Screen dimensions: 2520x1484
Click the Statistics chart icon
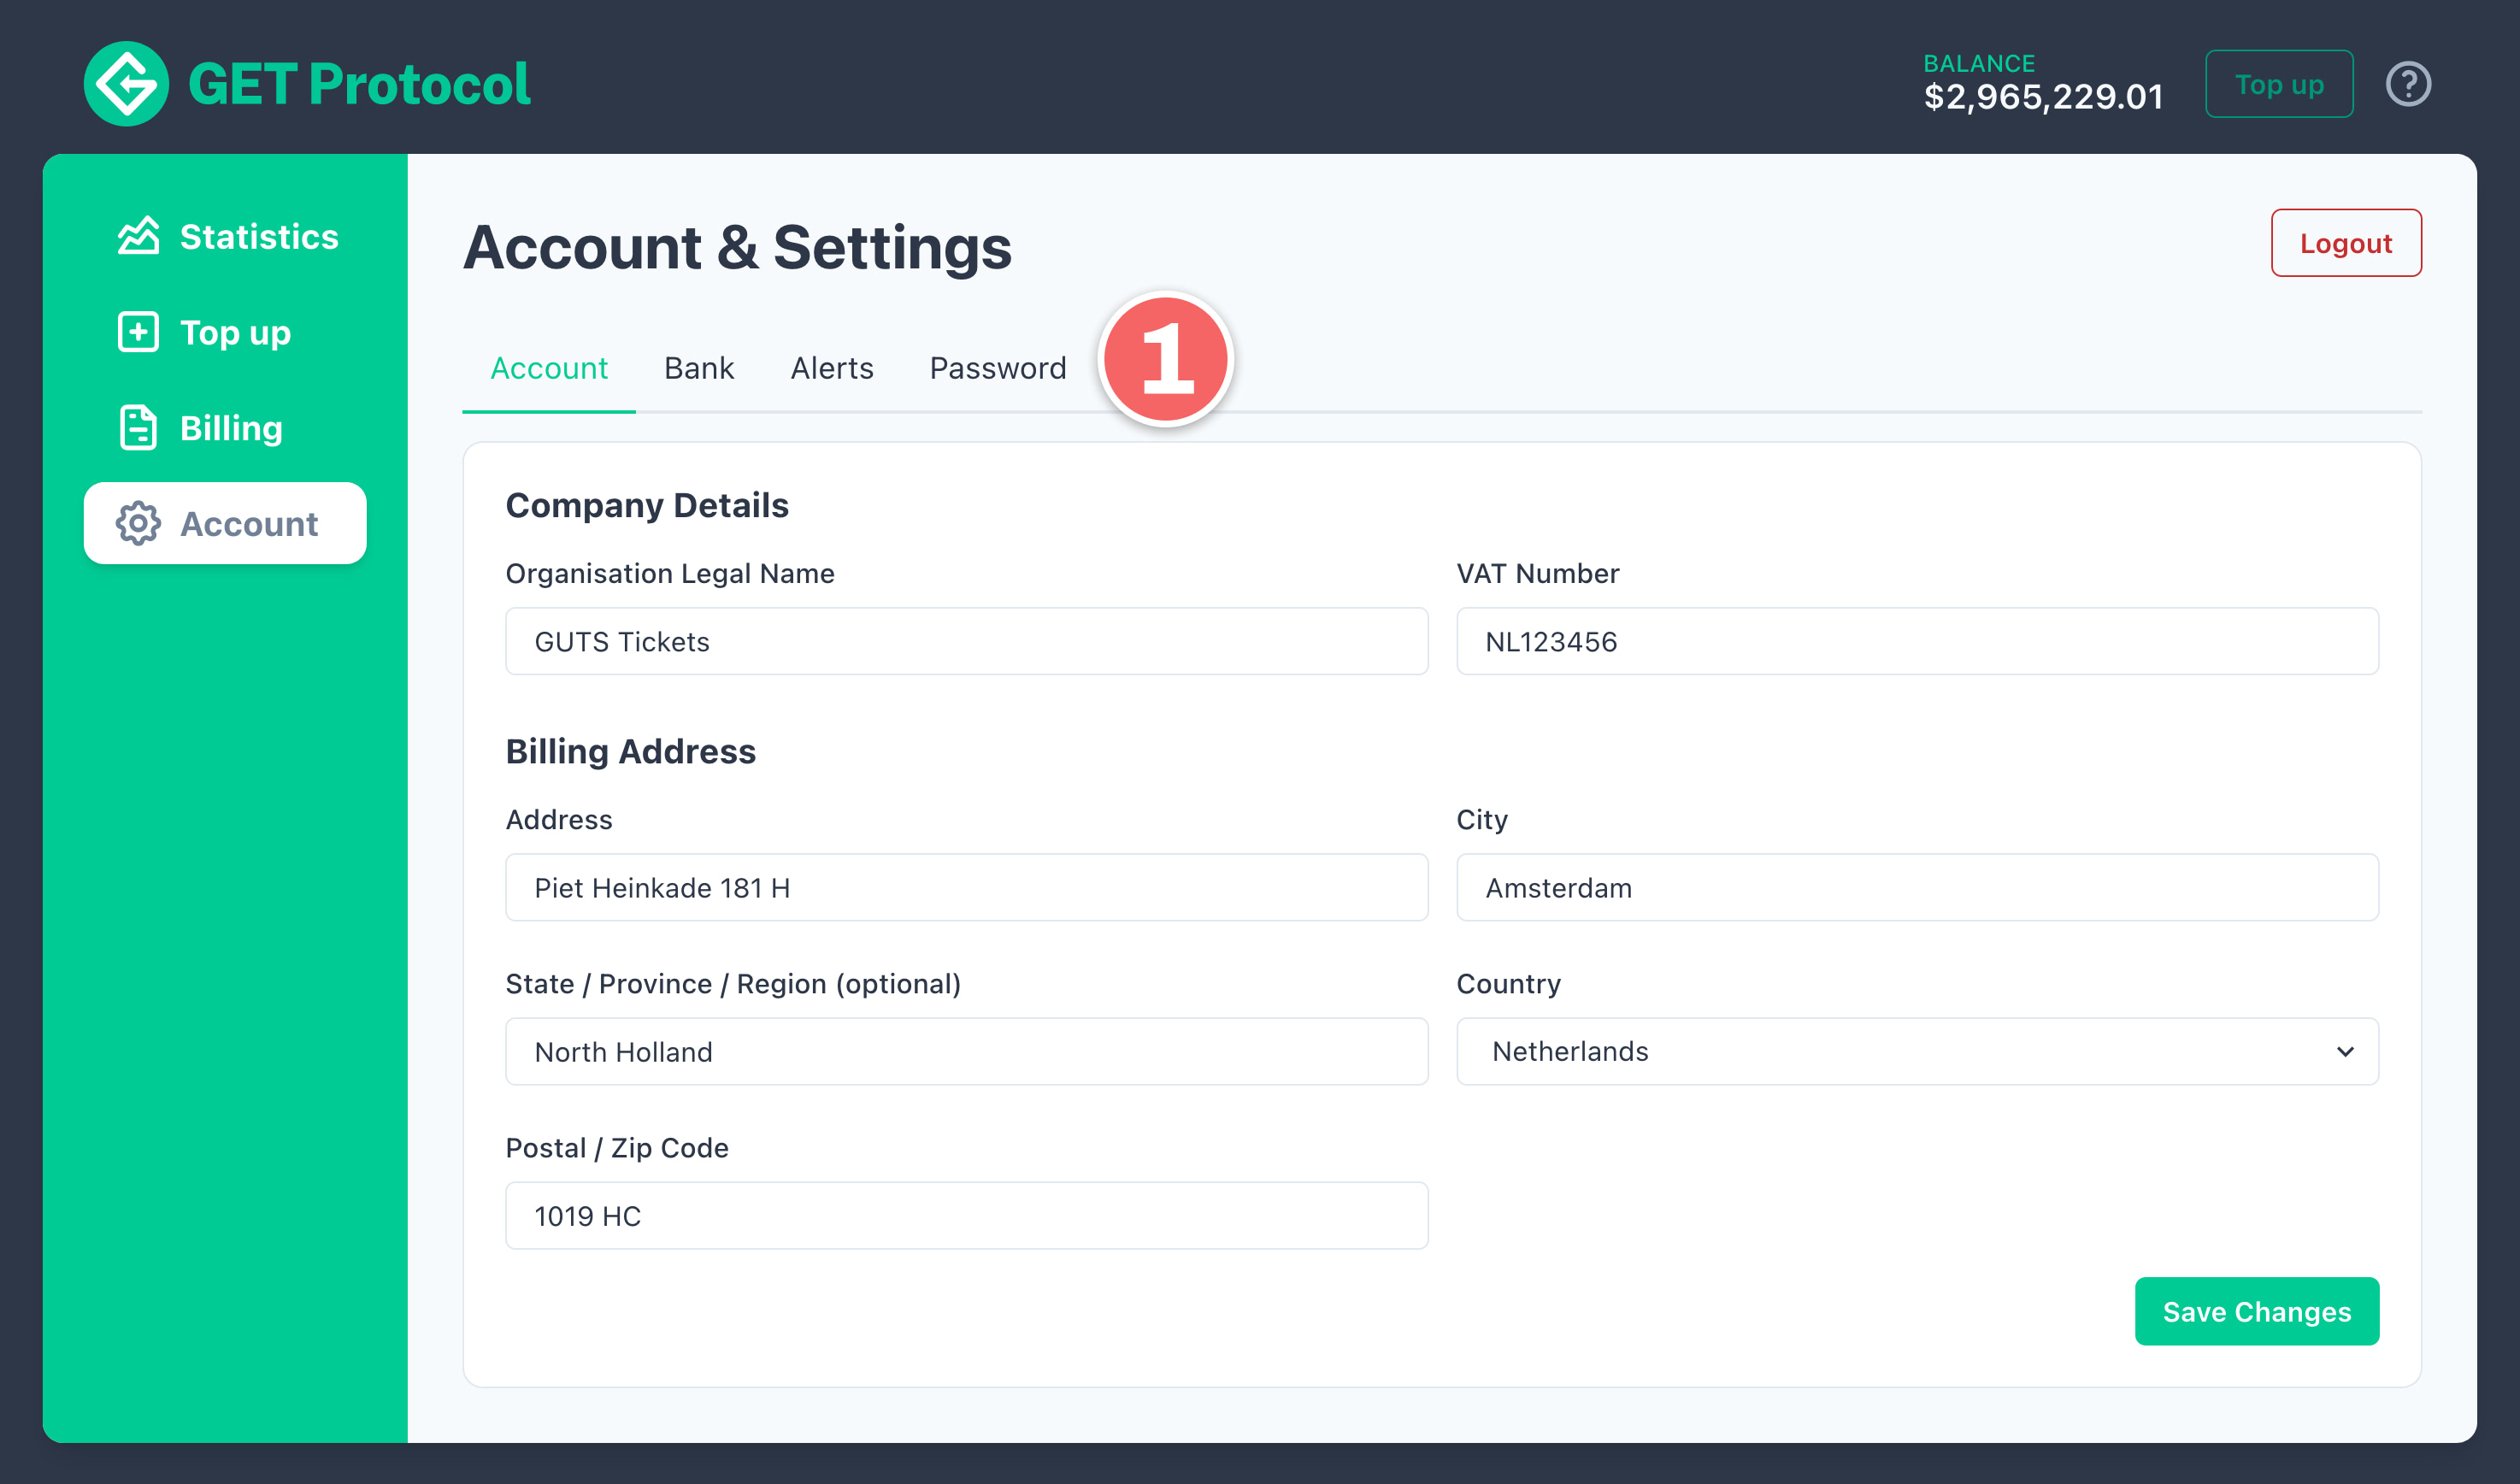tap(138, 236)
